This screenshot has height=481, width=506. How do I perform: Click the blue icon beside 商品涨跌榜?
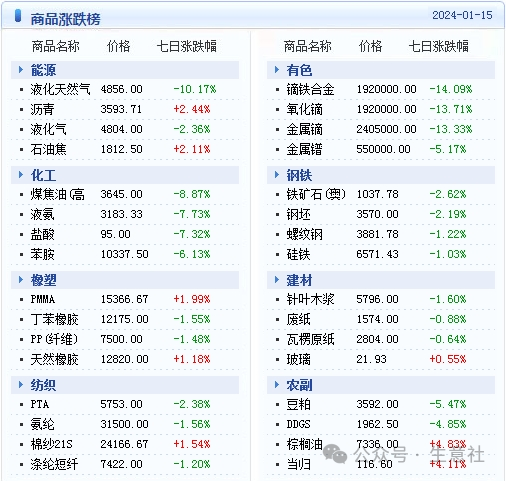click(18, 16)
